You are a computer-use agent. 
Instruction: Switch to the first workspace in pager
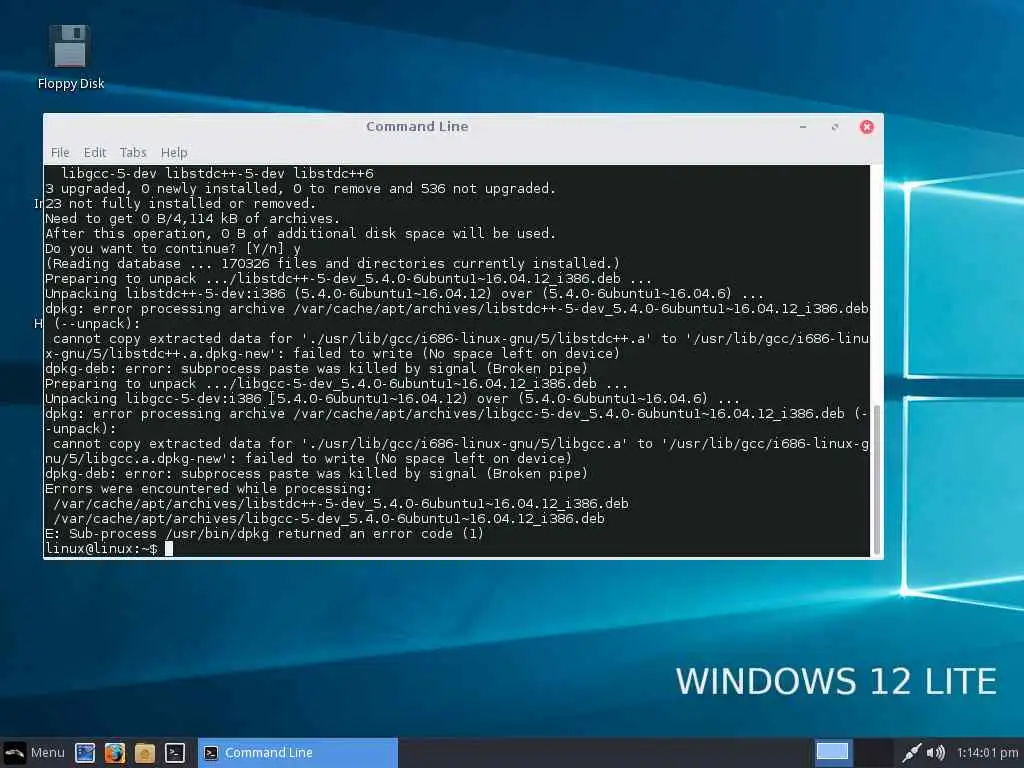[x=833, y=752]
